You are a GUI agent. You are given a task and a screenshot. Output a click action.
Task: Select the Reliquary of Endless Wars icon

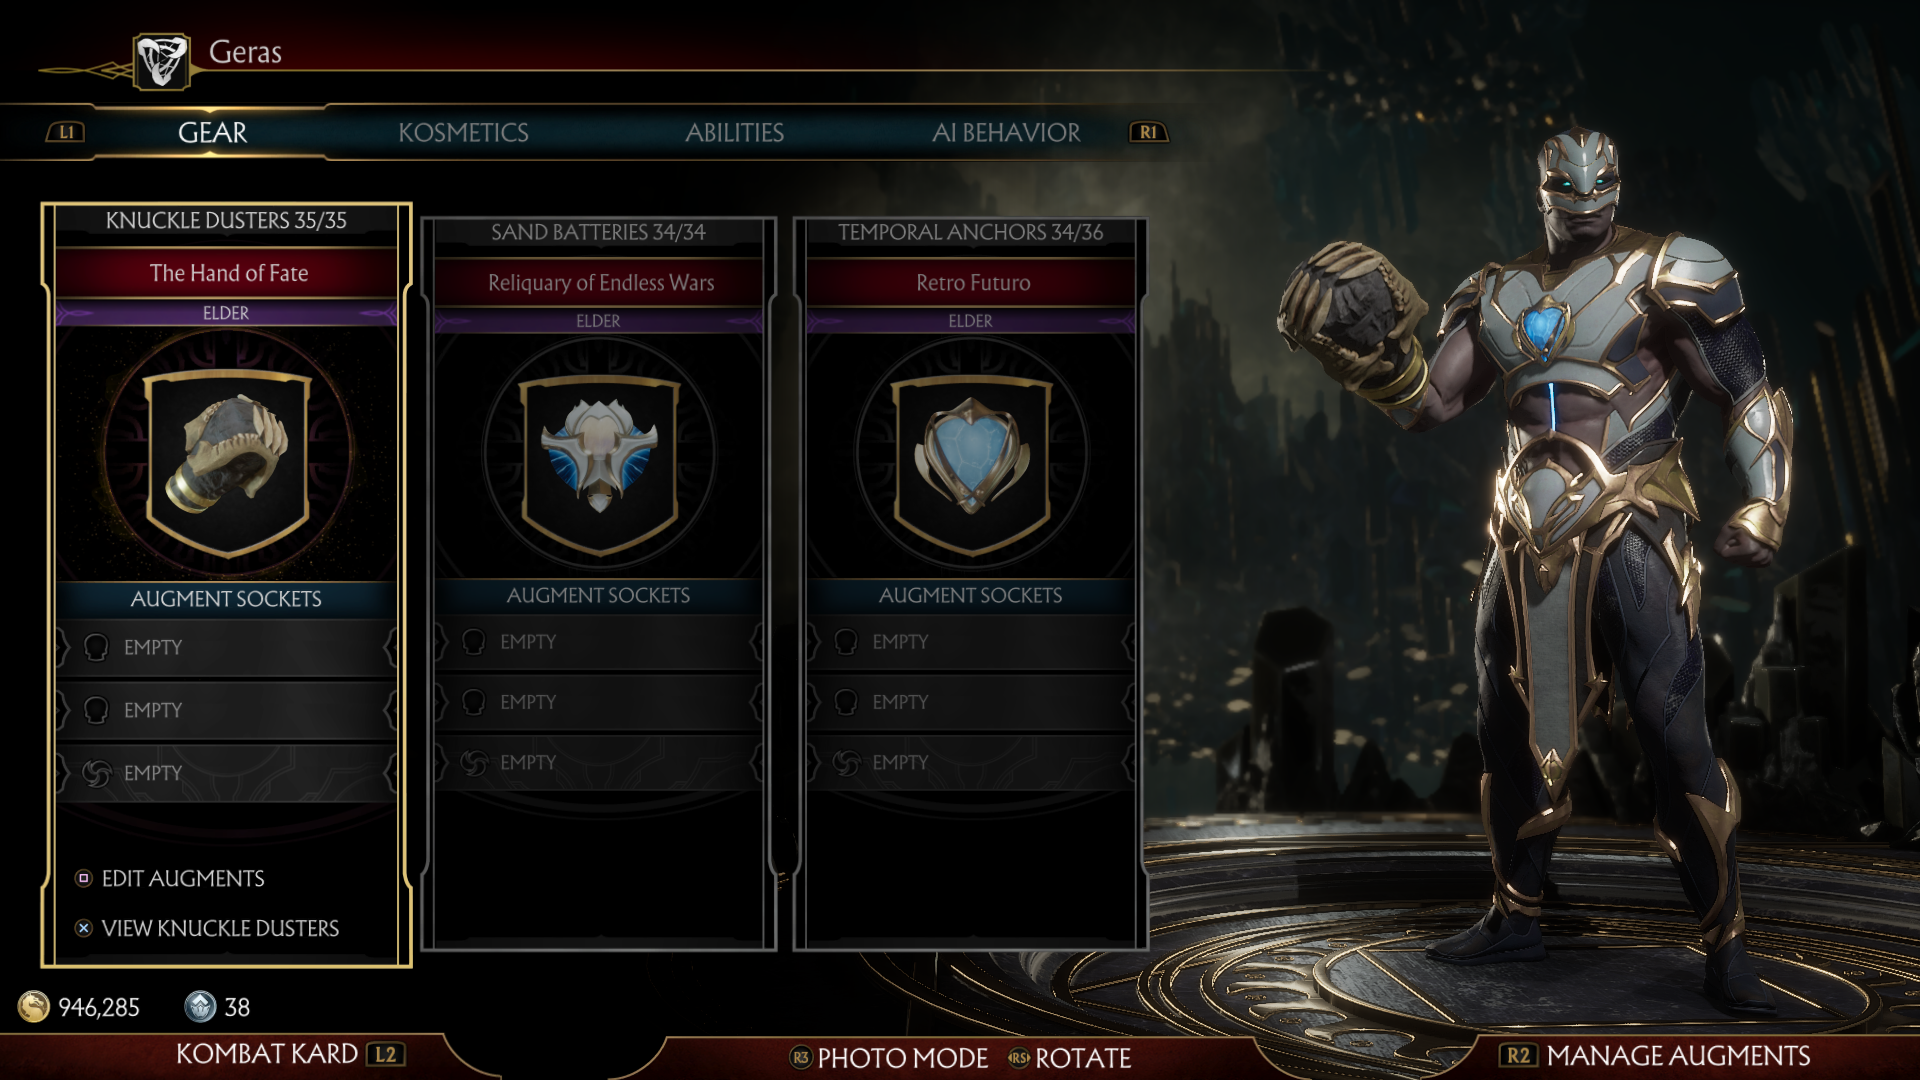599,465
